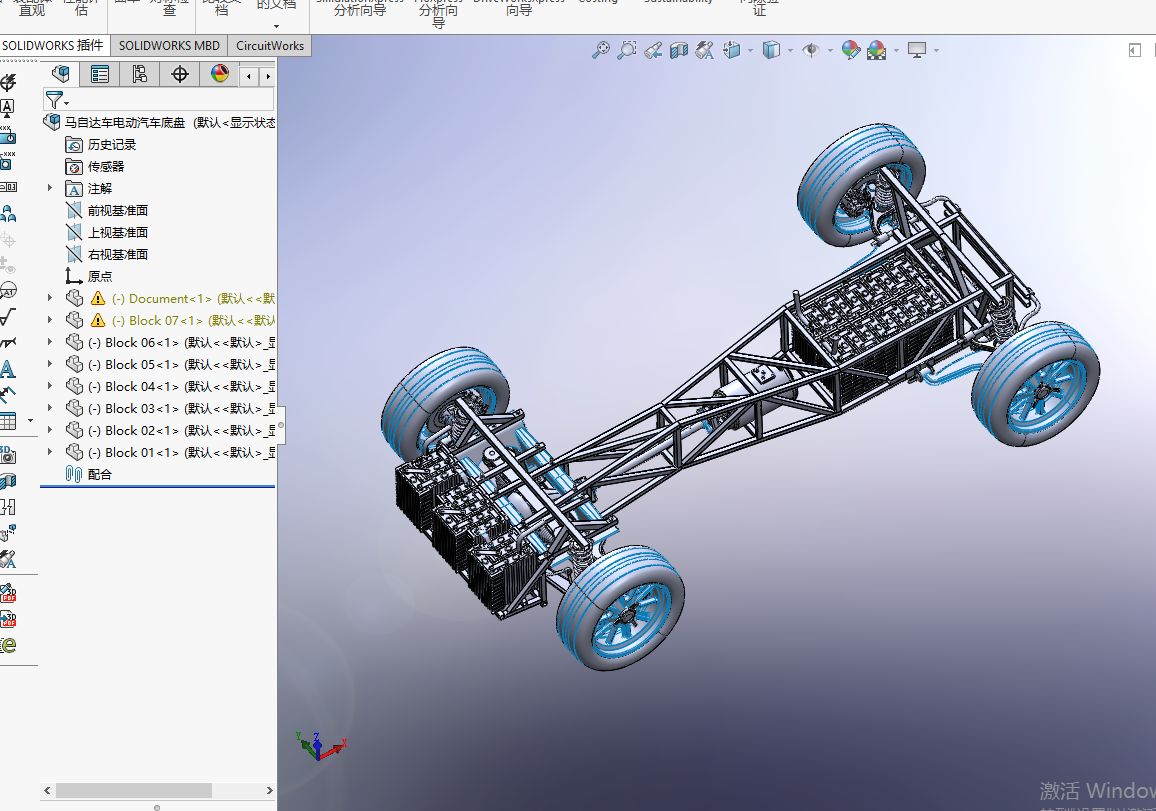
Task: Open the View Orientation dropdown arrow
Action: 751,51
